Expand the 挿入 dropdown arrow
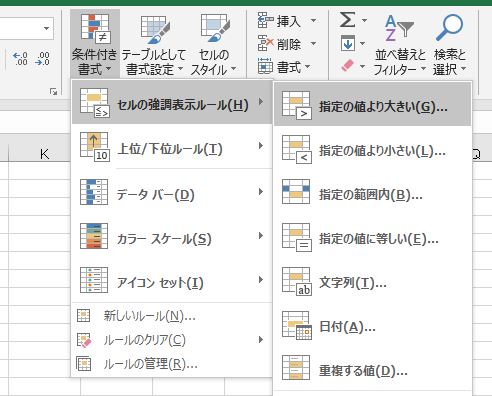Image resolution: width=492 pixels, height=396 pixels. point(313,21)
